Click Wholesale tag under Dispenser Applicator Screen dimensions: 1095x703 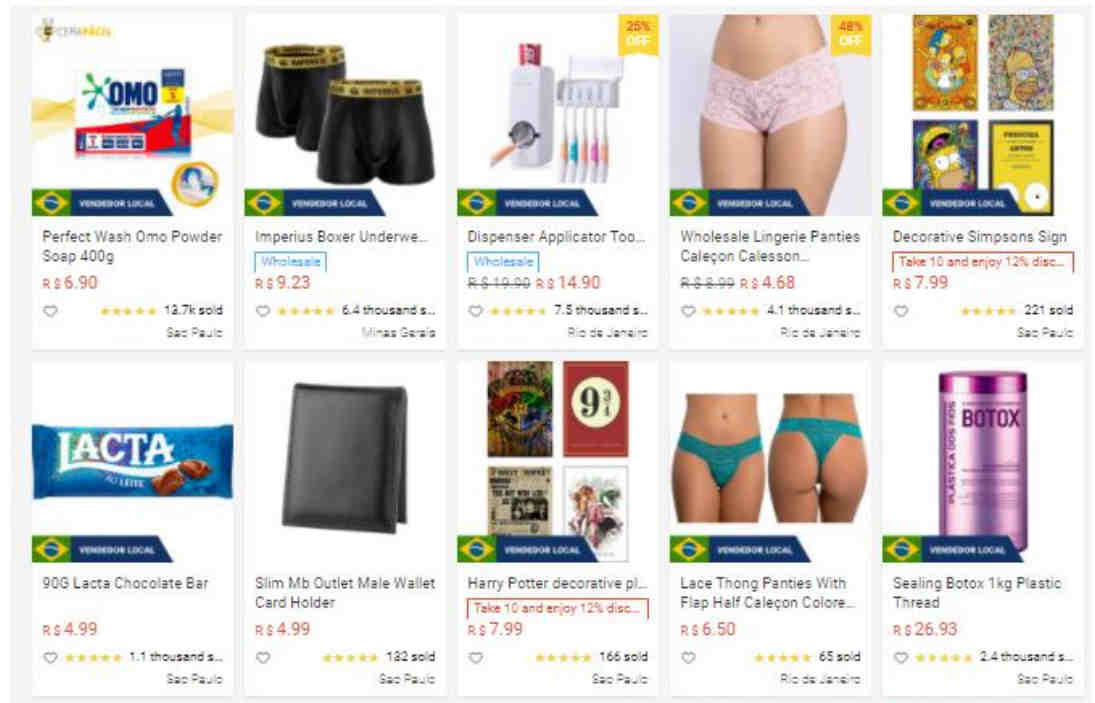pos(503,262)
